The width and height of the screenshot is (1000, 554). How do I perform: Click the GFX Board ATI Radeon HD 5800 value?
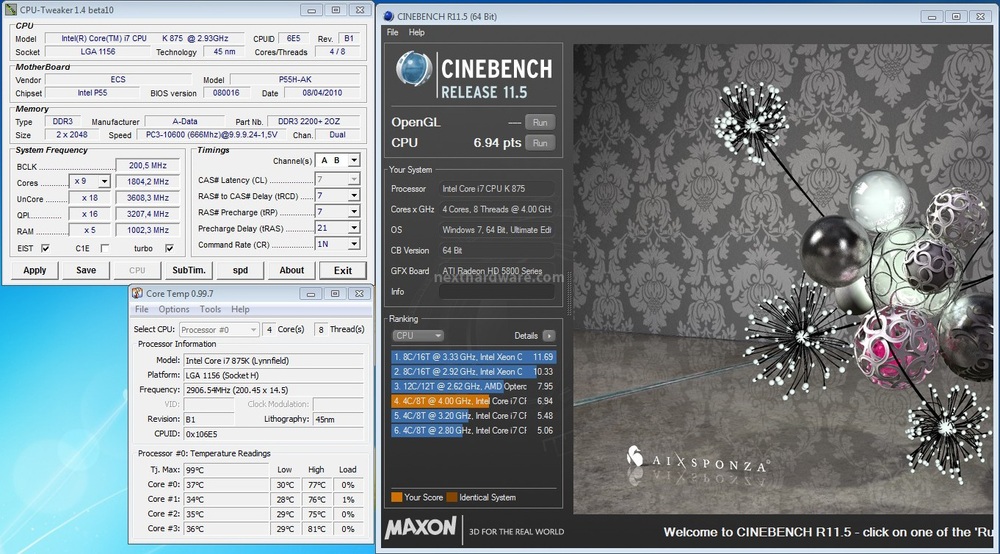(496, 271)
